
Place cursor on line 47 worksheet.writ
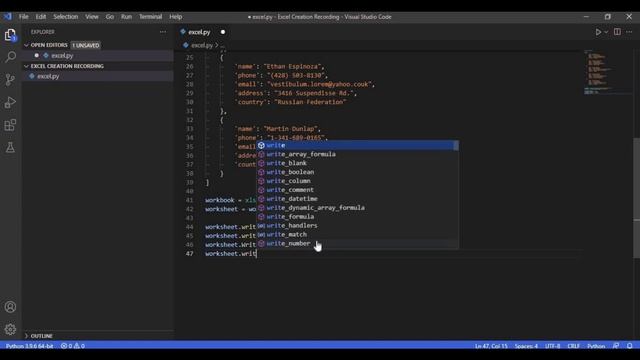231,253
